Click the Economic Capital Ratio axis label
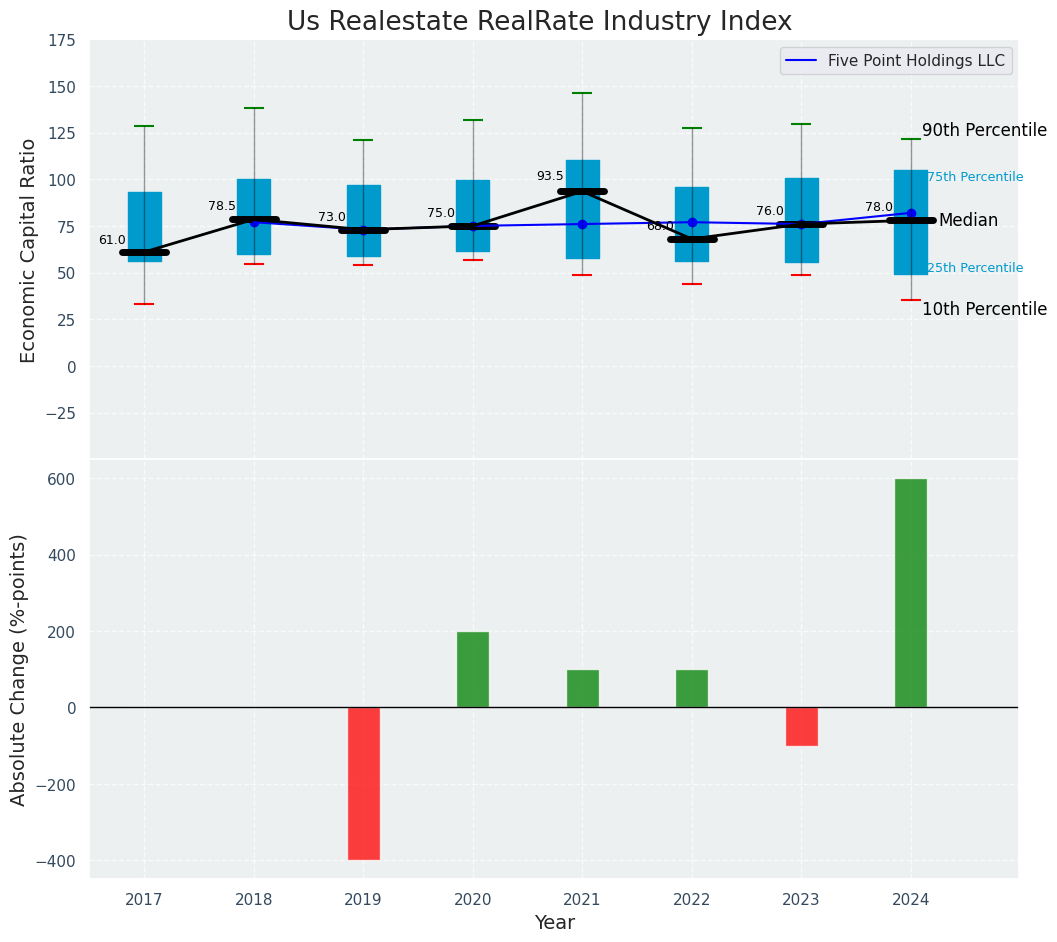Image resolution: width=1057 pixels, height=942 pixels. click(29, 250)
